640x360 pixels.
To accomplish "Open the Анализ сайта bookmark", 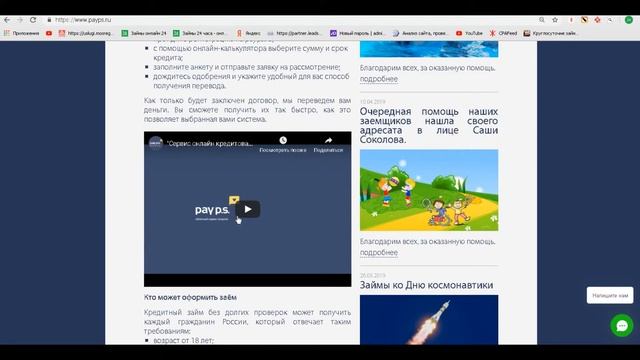I will pos(420,33).
